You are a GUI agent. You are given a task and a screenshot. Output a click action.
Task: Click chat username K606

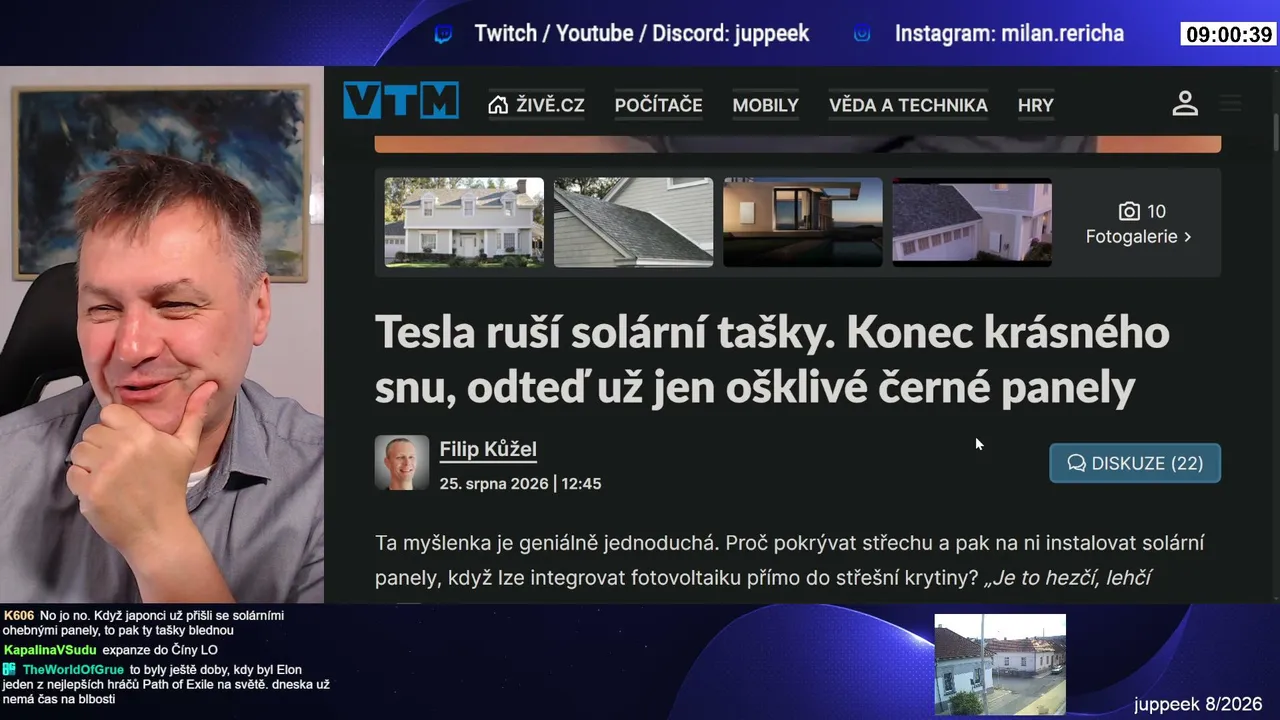19,616
